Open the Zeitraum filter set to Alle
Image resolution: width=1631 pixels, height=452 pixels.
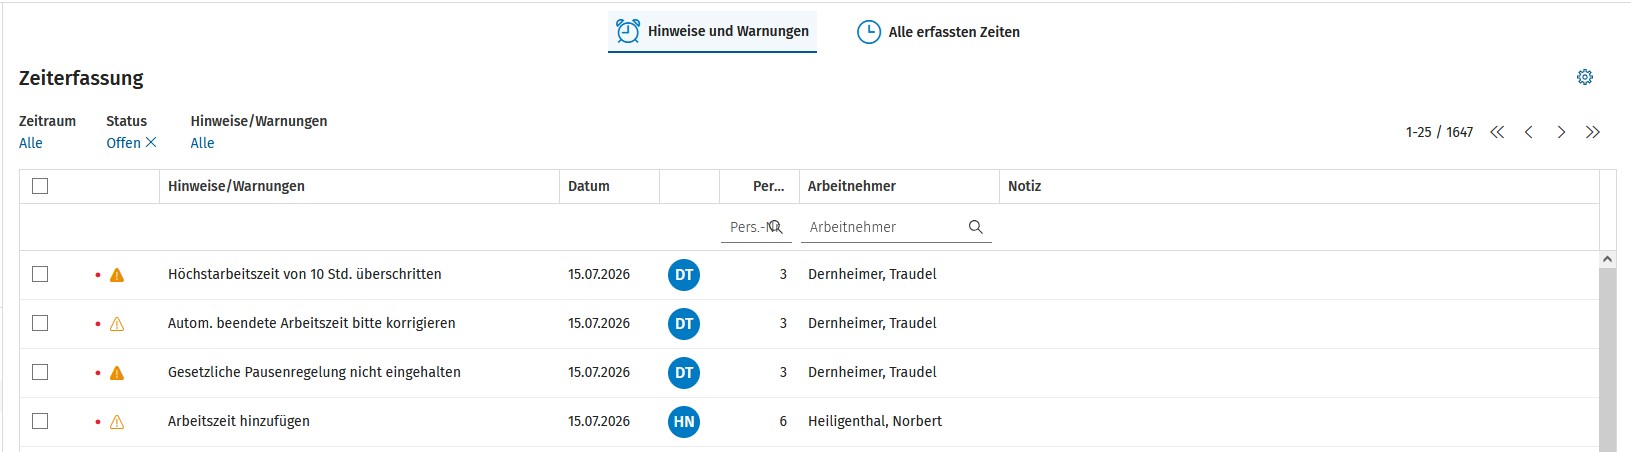31,143
